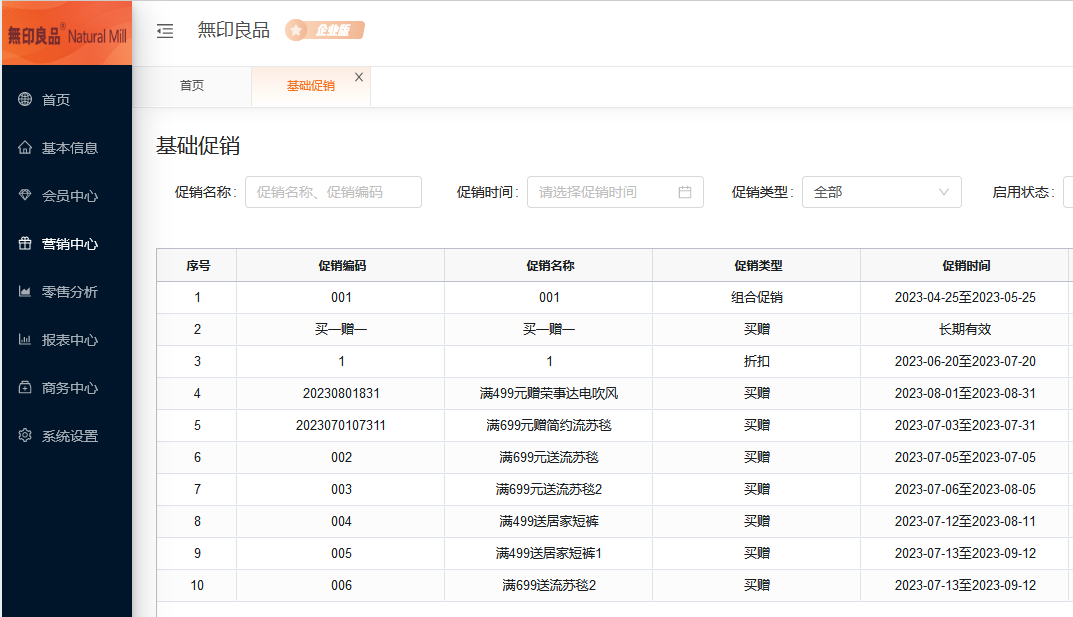Collapse the sidebar with the hamburger icon

point(165,31)
